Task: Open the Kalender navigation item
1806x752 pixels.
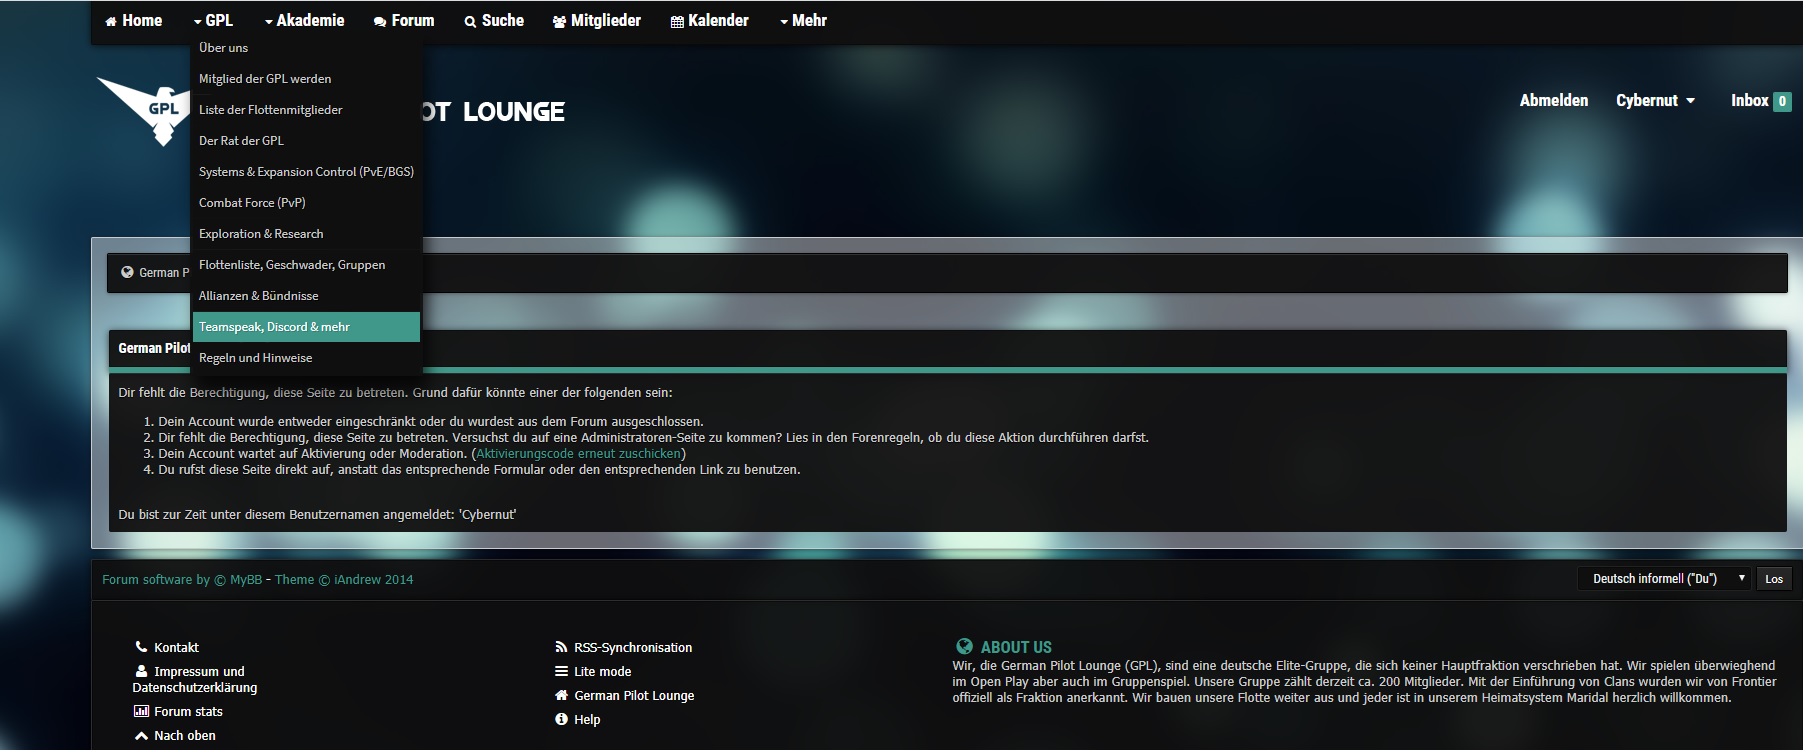Action: coord(709,21)
